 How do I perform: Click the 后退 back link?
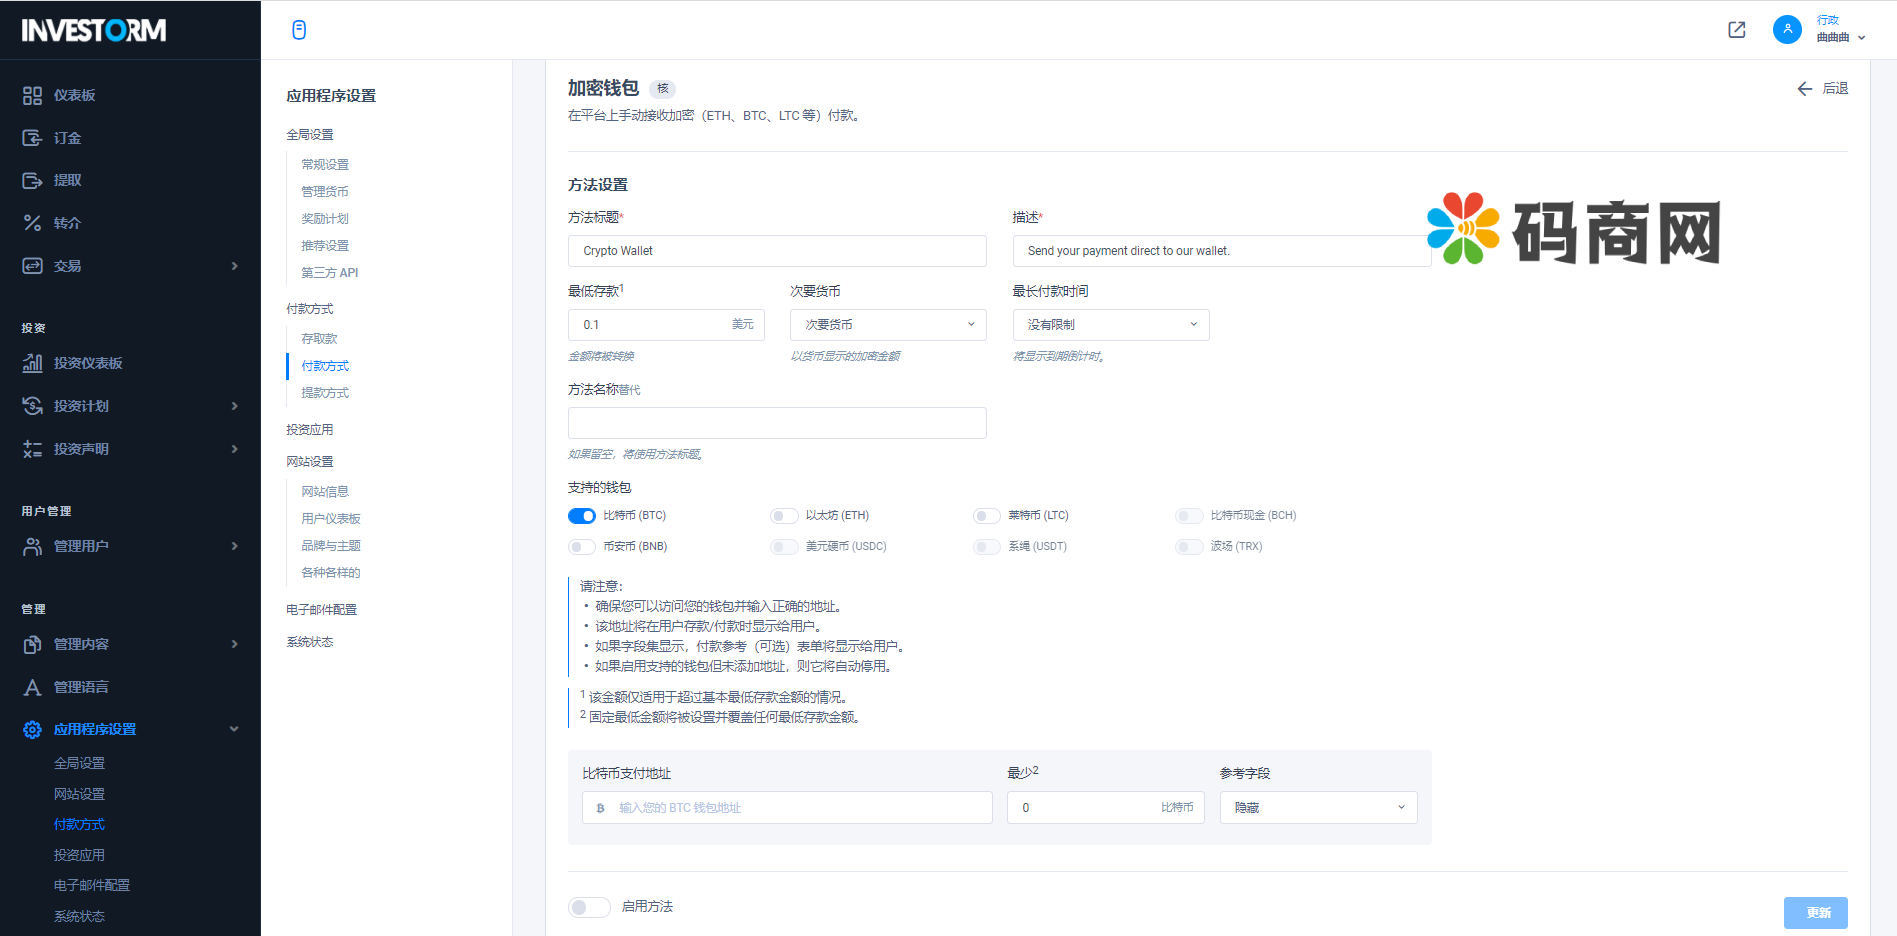click(x=1822, y=88)
